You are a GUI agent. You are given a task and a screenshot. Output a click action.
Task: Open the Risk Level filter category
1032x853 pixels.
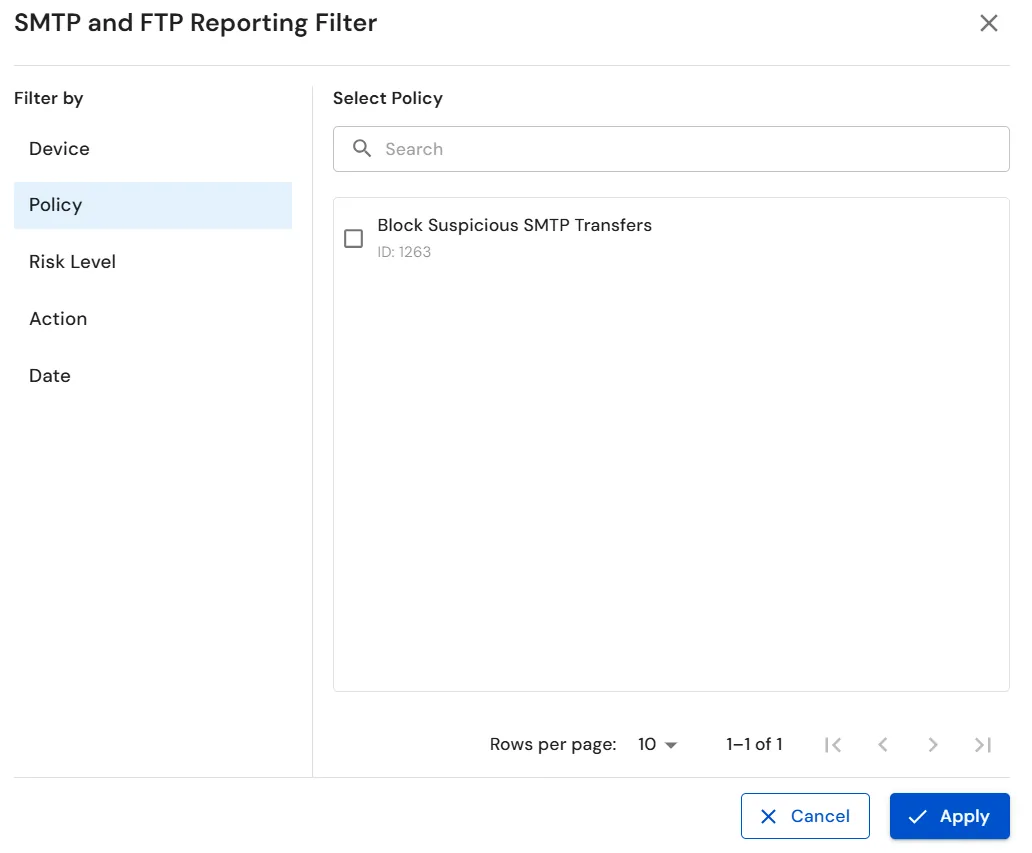click(x=153, y=262)
